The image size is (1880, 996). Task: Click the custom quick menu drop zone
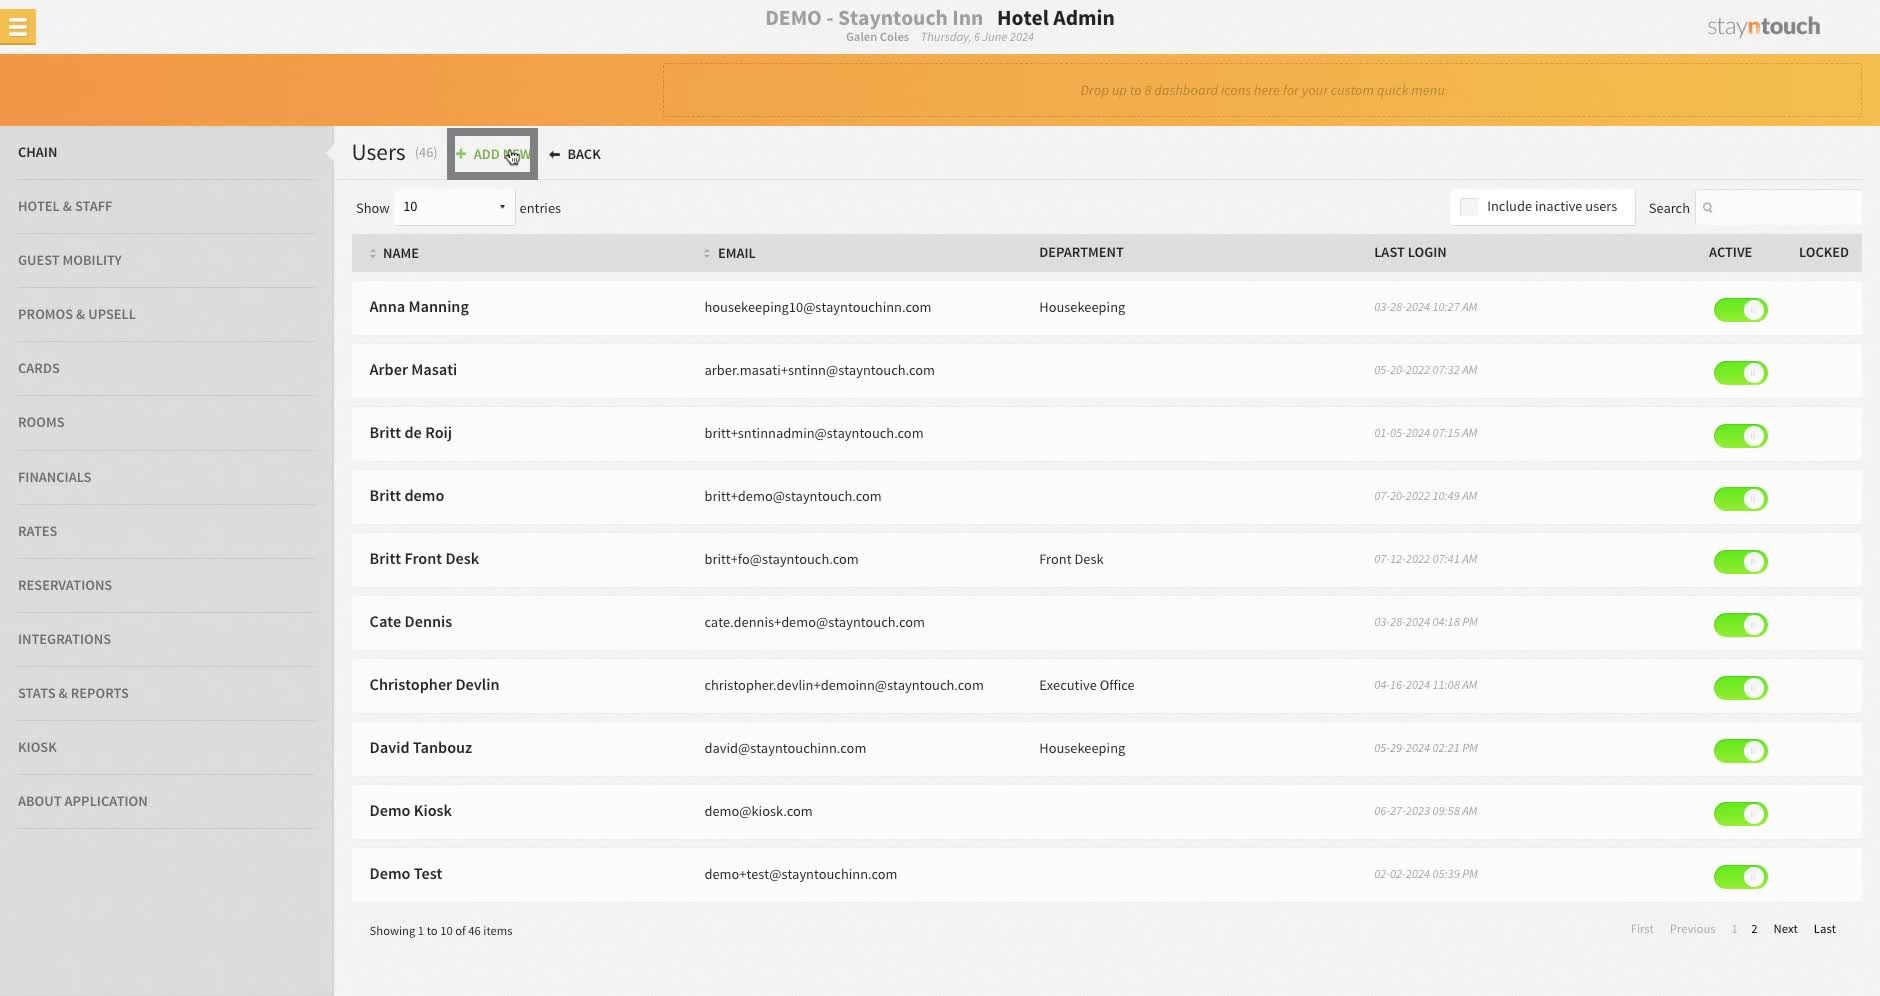pyautogui.click(x=1262, y=90)
